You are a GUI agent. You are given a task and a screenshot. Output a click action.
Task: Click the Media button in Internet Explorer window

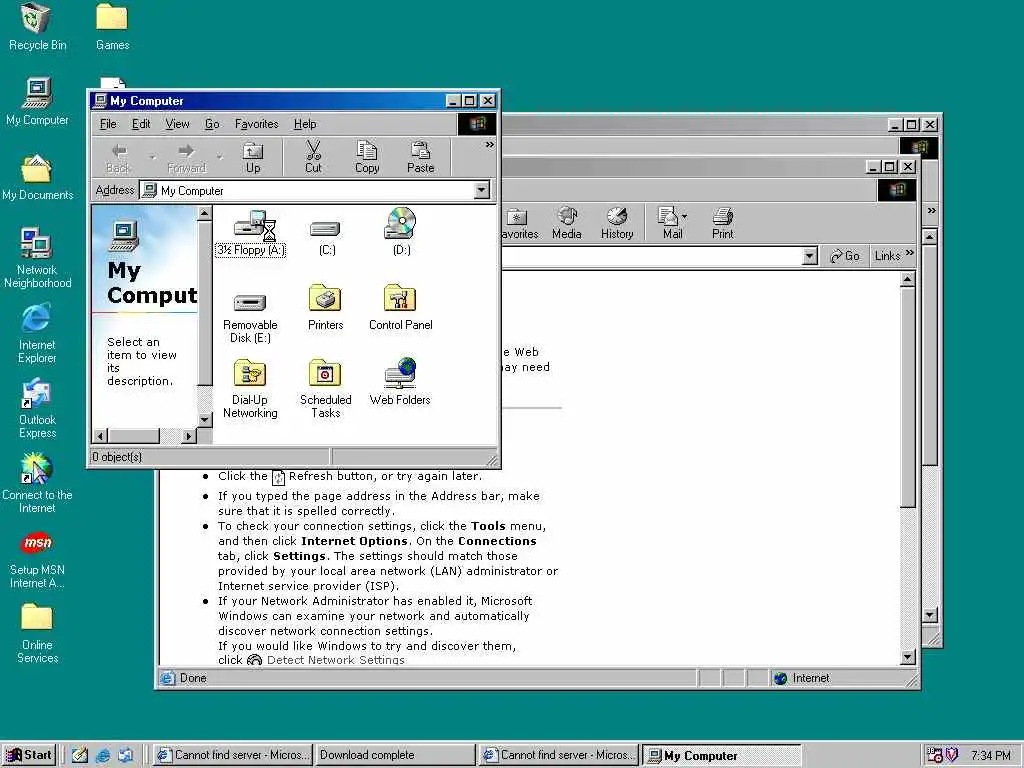(x=566, y=223)
